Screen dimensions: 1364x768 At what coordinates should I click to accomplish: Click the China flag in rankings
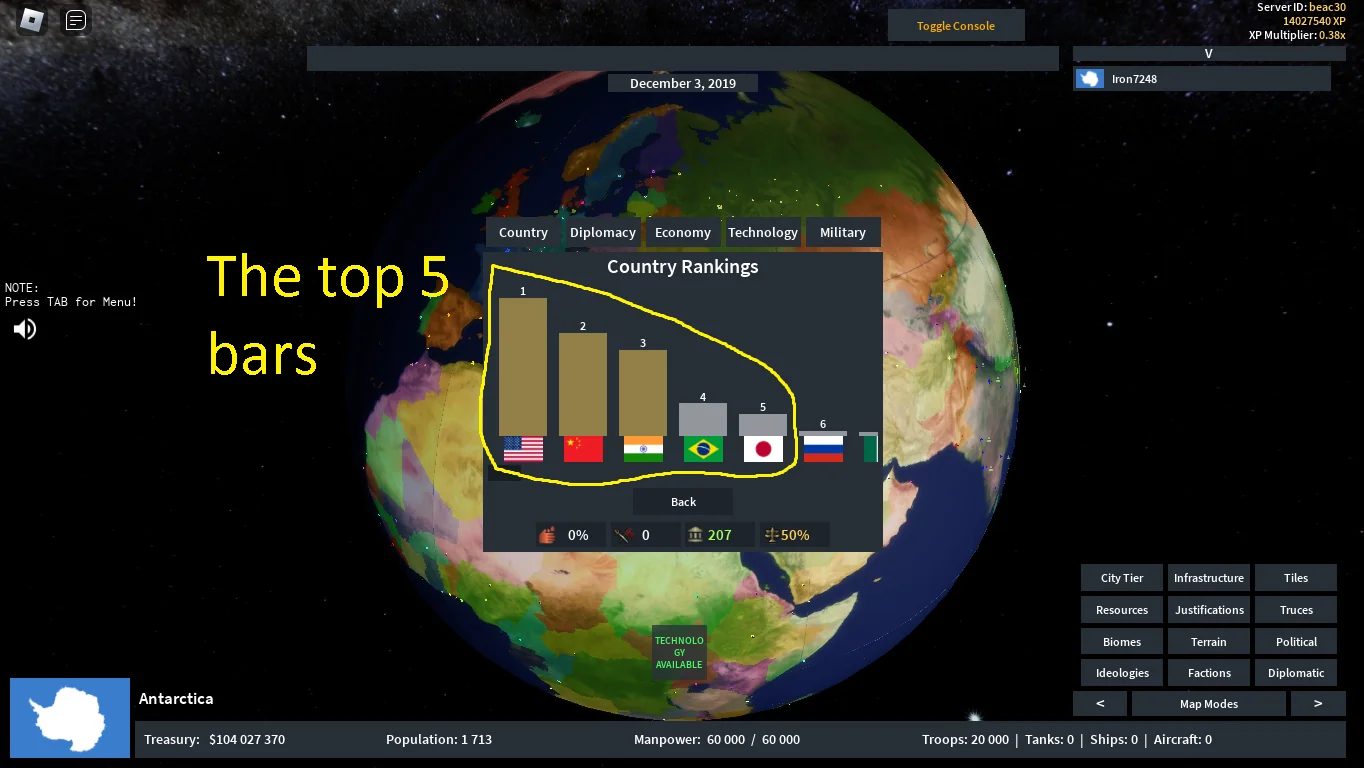583,449
